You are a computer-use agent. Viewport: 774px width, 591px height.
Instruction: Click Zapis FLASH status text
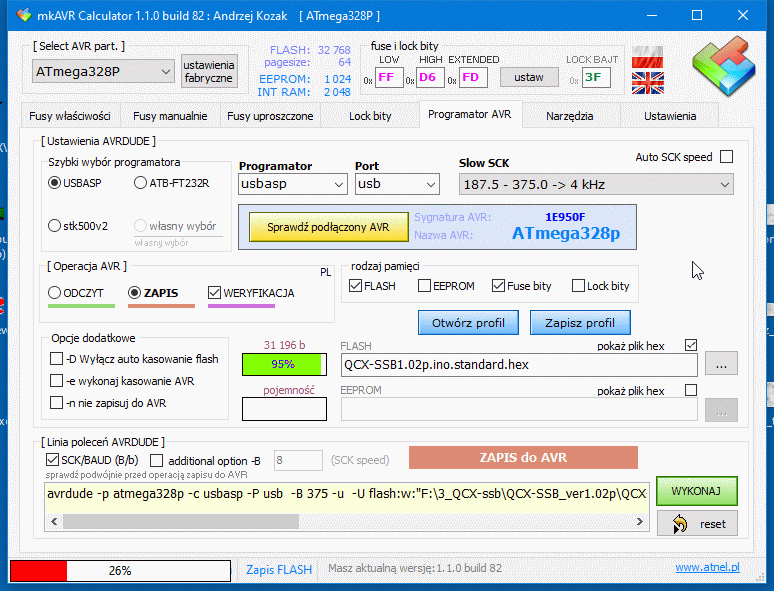pyautogui.click(x=279, y=570)
